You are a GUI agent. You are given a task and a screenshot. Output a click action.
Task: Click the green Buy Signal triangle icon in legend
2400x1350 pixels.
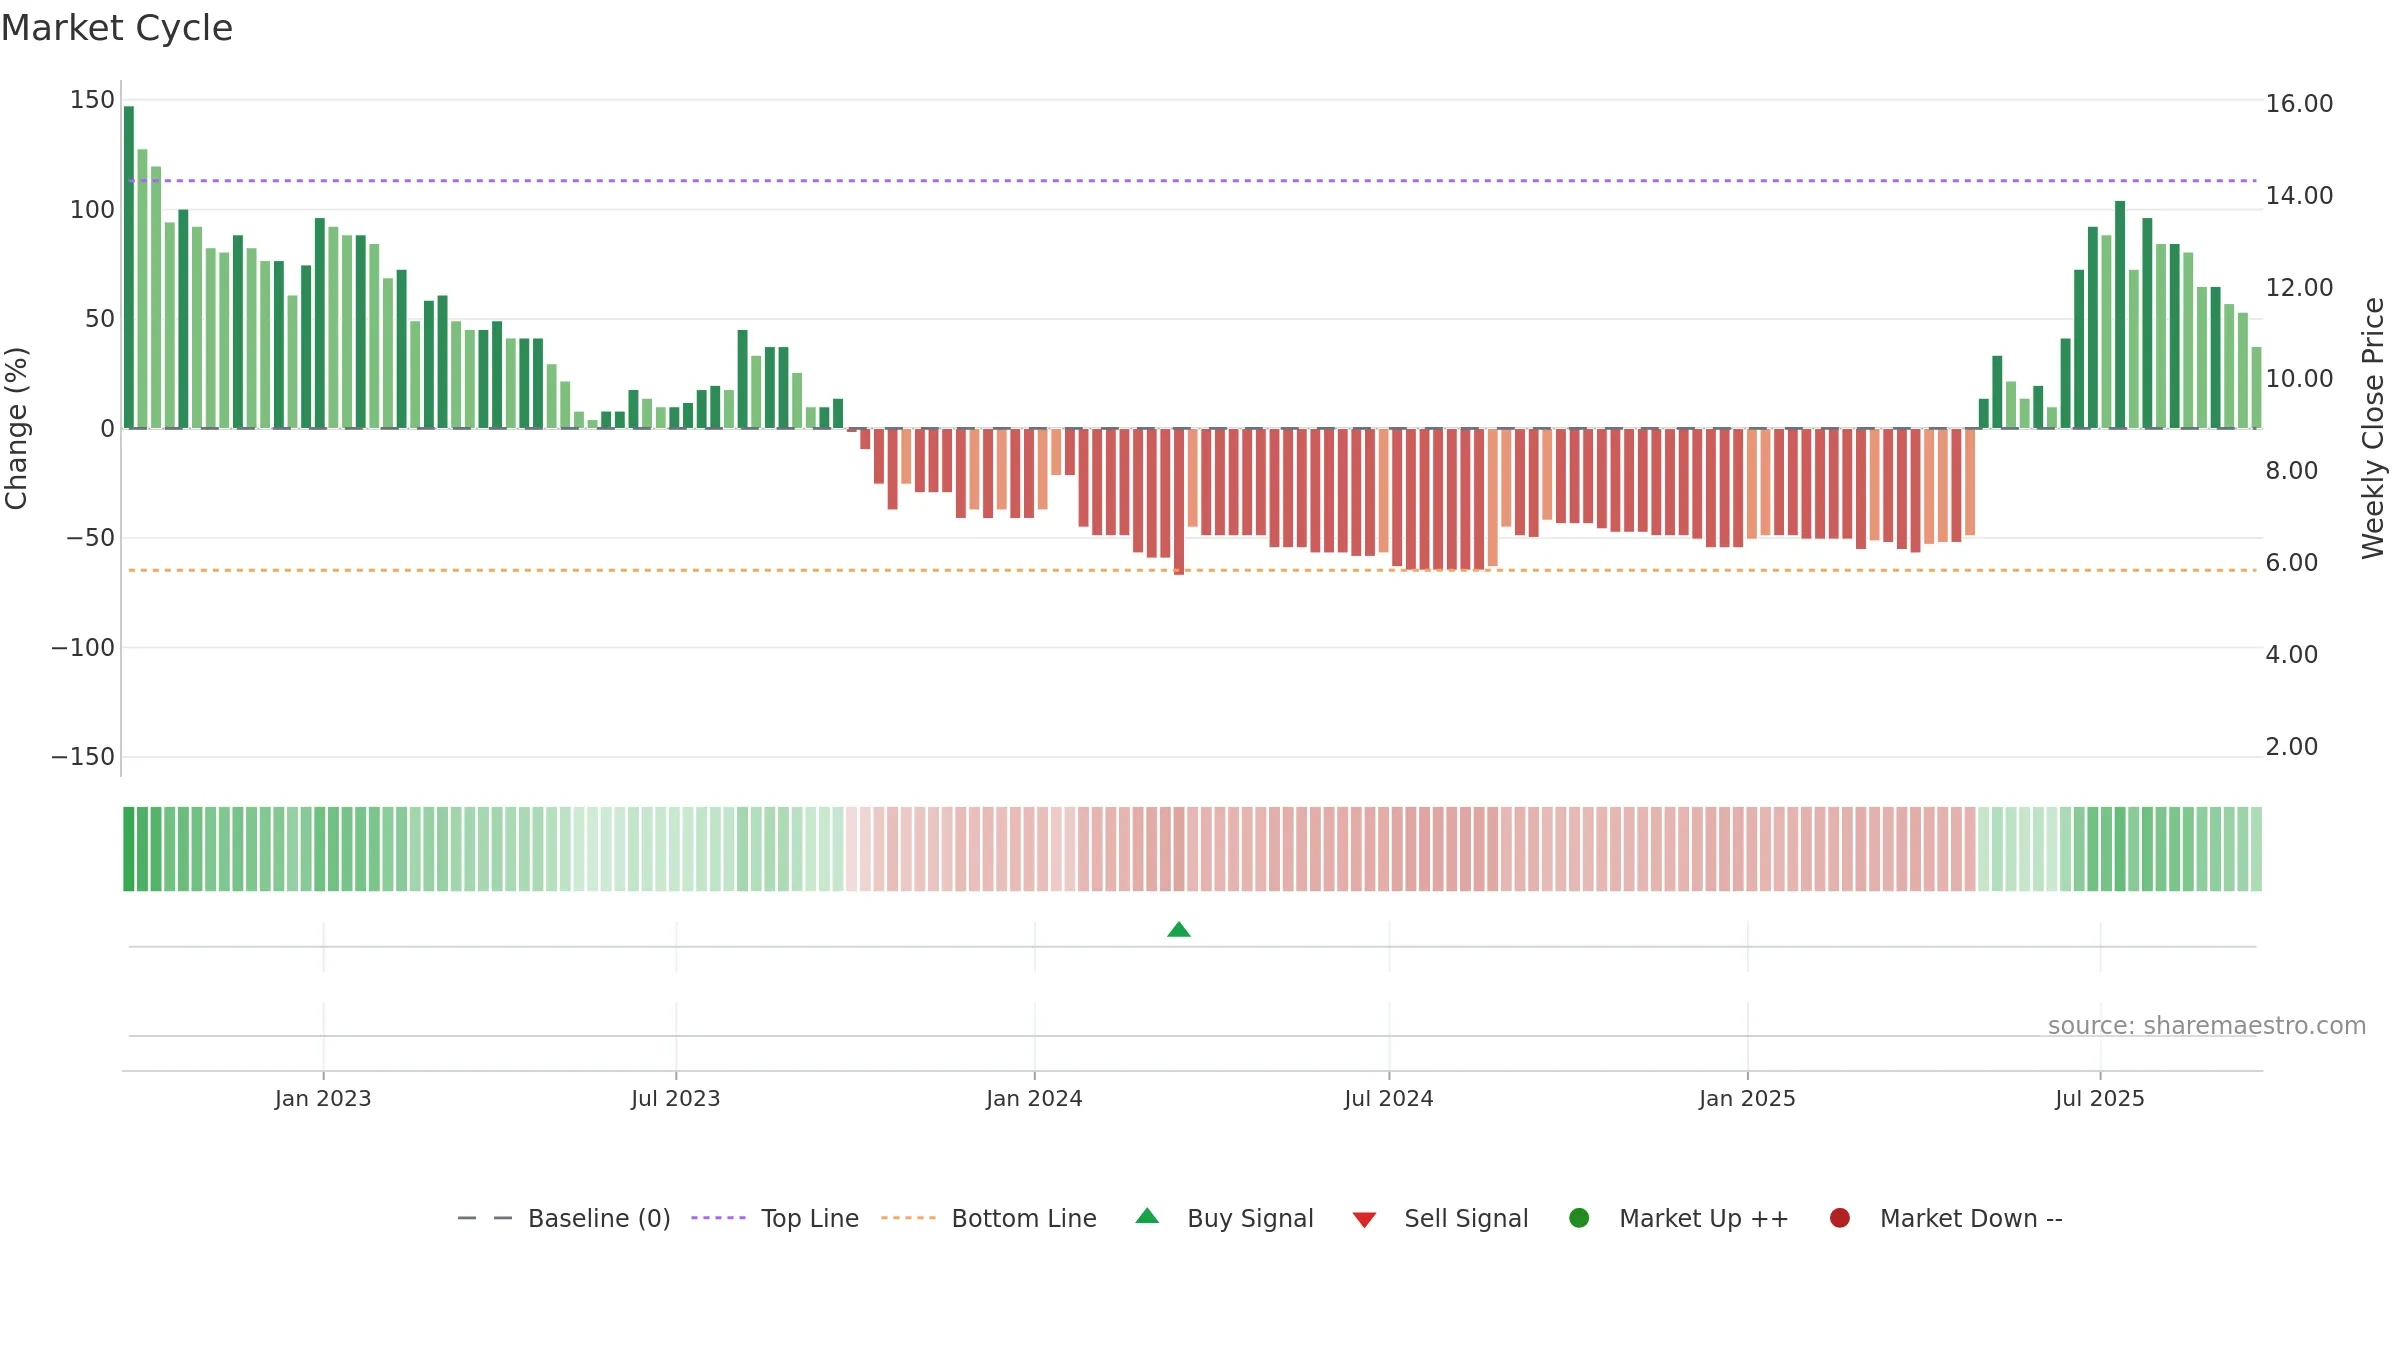(x=1147, y=1216)
